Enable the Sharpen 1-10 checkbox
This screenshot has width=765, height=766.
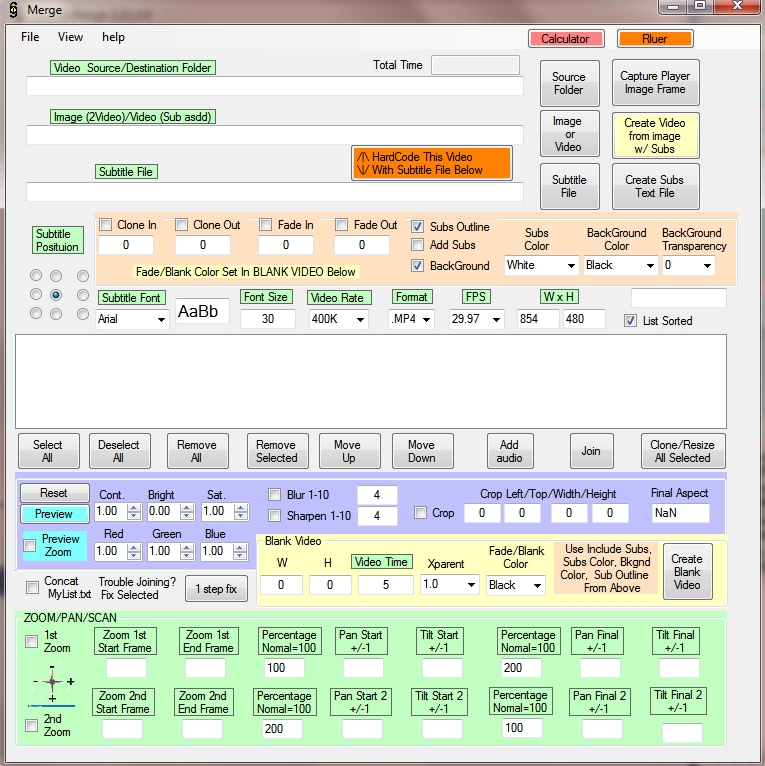275,516
